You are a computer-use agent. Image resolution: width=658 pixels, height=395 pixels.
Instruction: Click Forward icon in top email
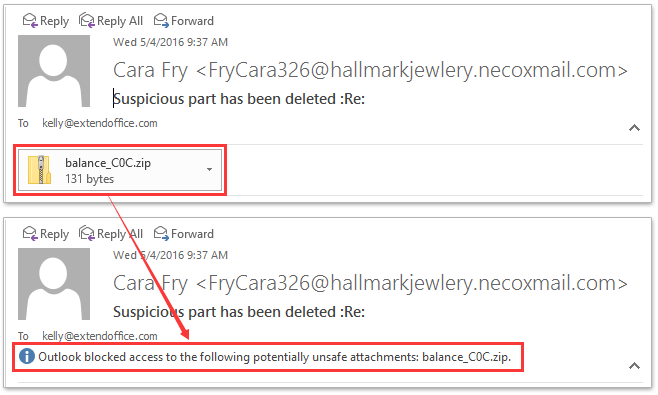tap(161, 20)
